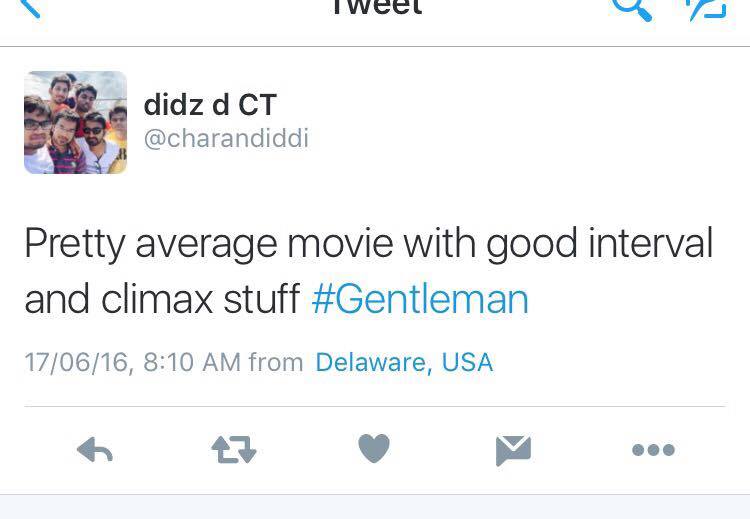Screen dimensions: 750x519
Task: Tap the 8:10 AM time text
Action: pyautogui.click(x=192, y=362)
